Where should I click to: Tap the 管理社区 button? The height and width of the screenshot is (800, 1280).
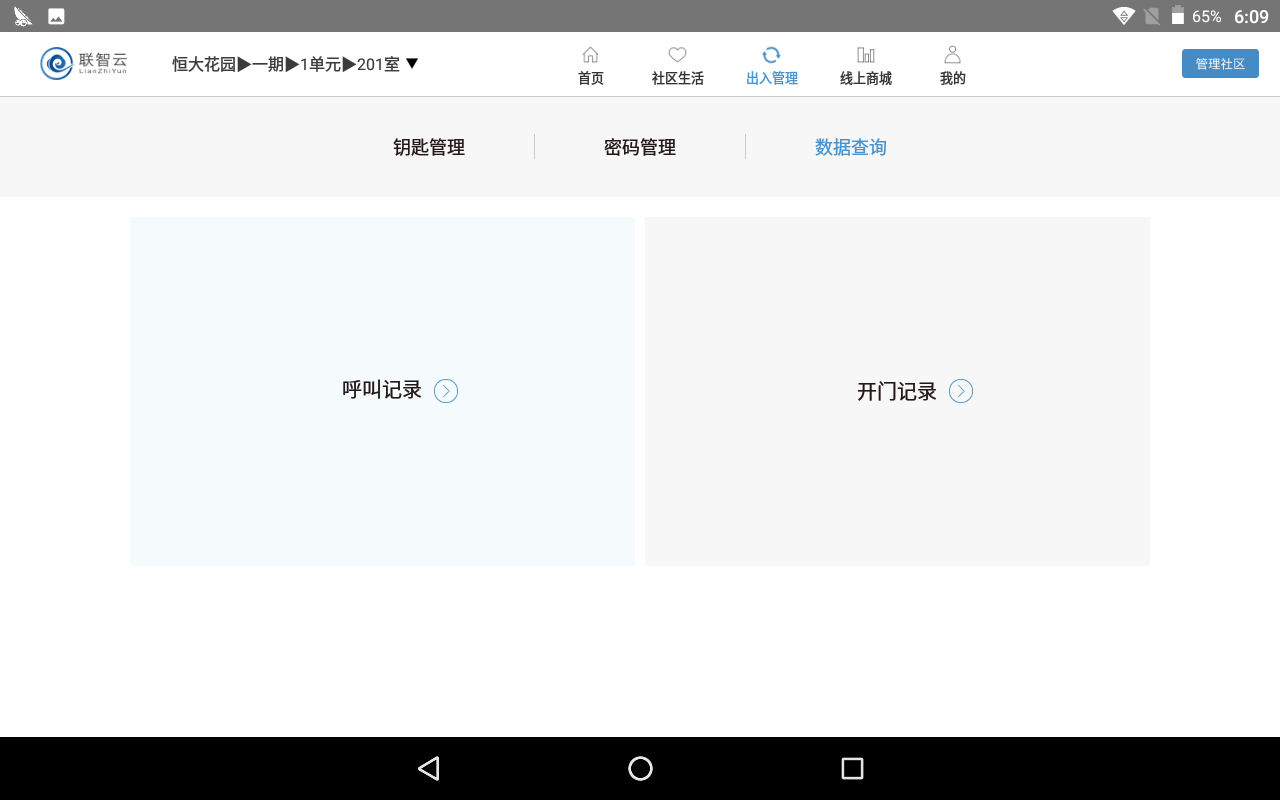1220,64
